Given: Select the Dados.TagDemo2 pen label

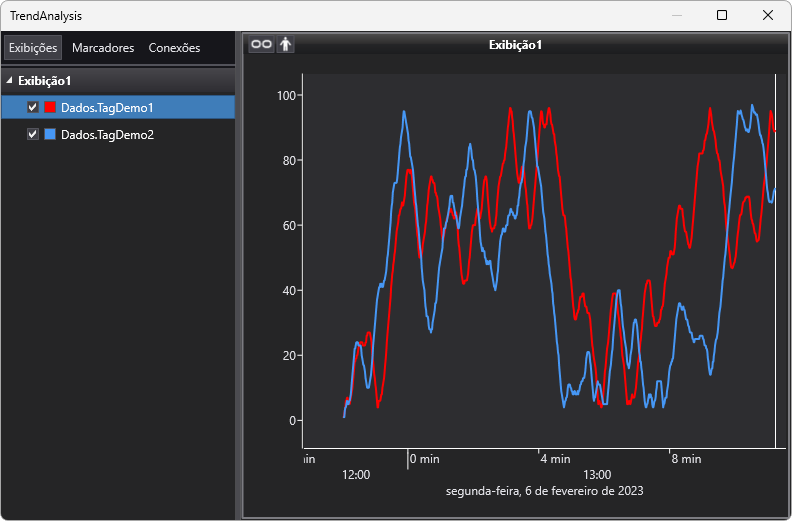Looking at the screenshot, I should 107,134.
